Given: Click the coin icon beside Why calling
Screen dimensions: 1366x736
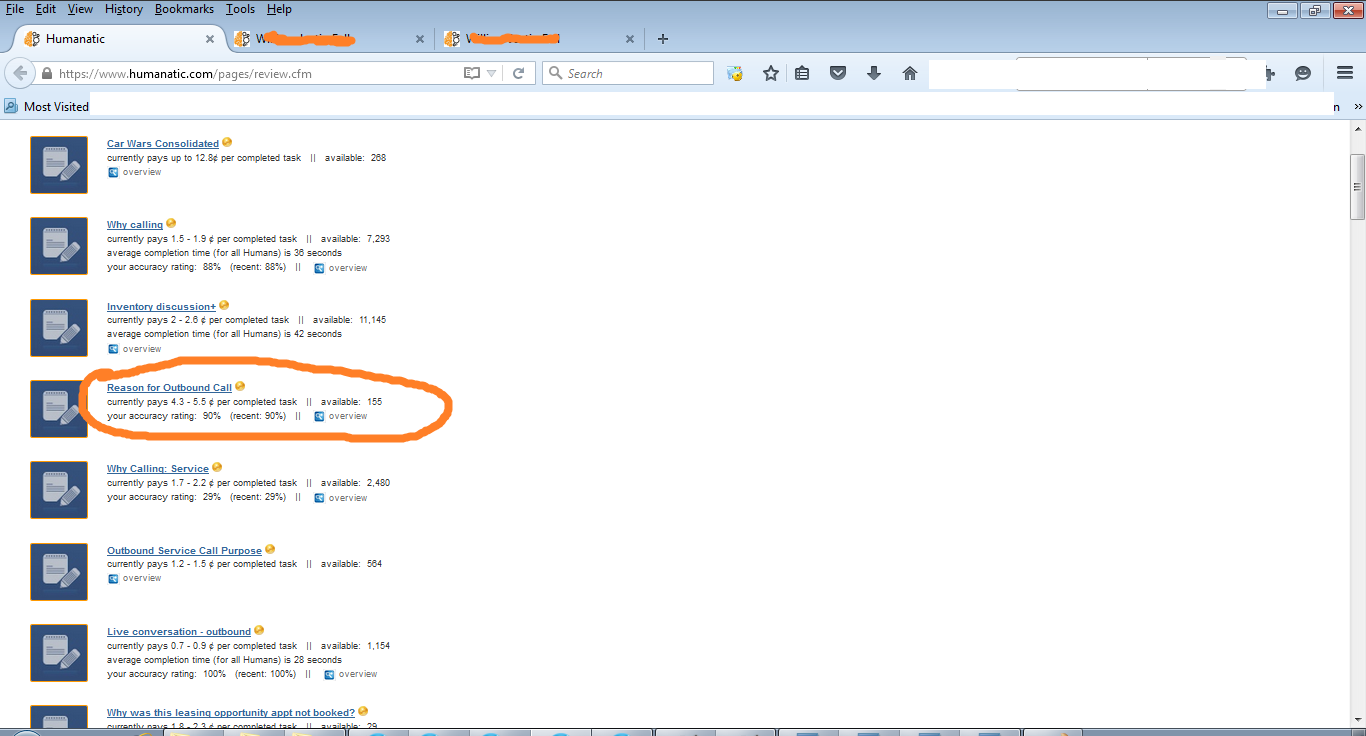Looking at the screenshot, I should coord(171,223).
